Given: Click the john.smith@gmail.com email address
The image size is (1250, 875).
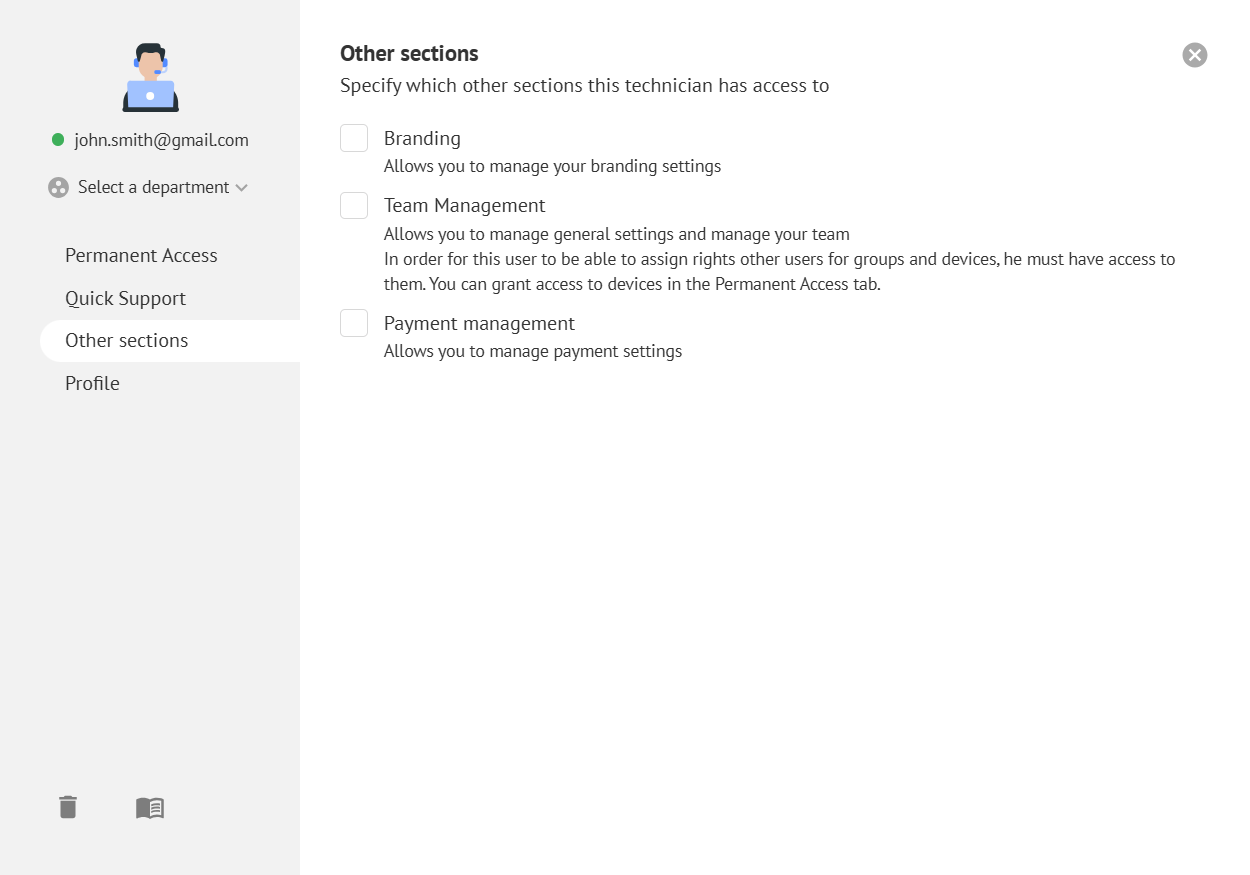Looking at the screenshot, I should pos(161,140).
